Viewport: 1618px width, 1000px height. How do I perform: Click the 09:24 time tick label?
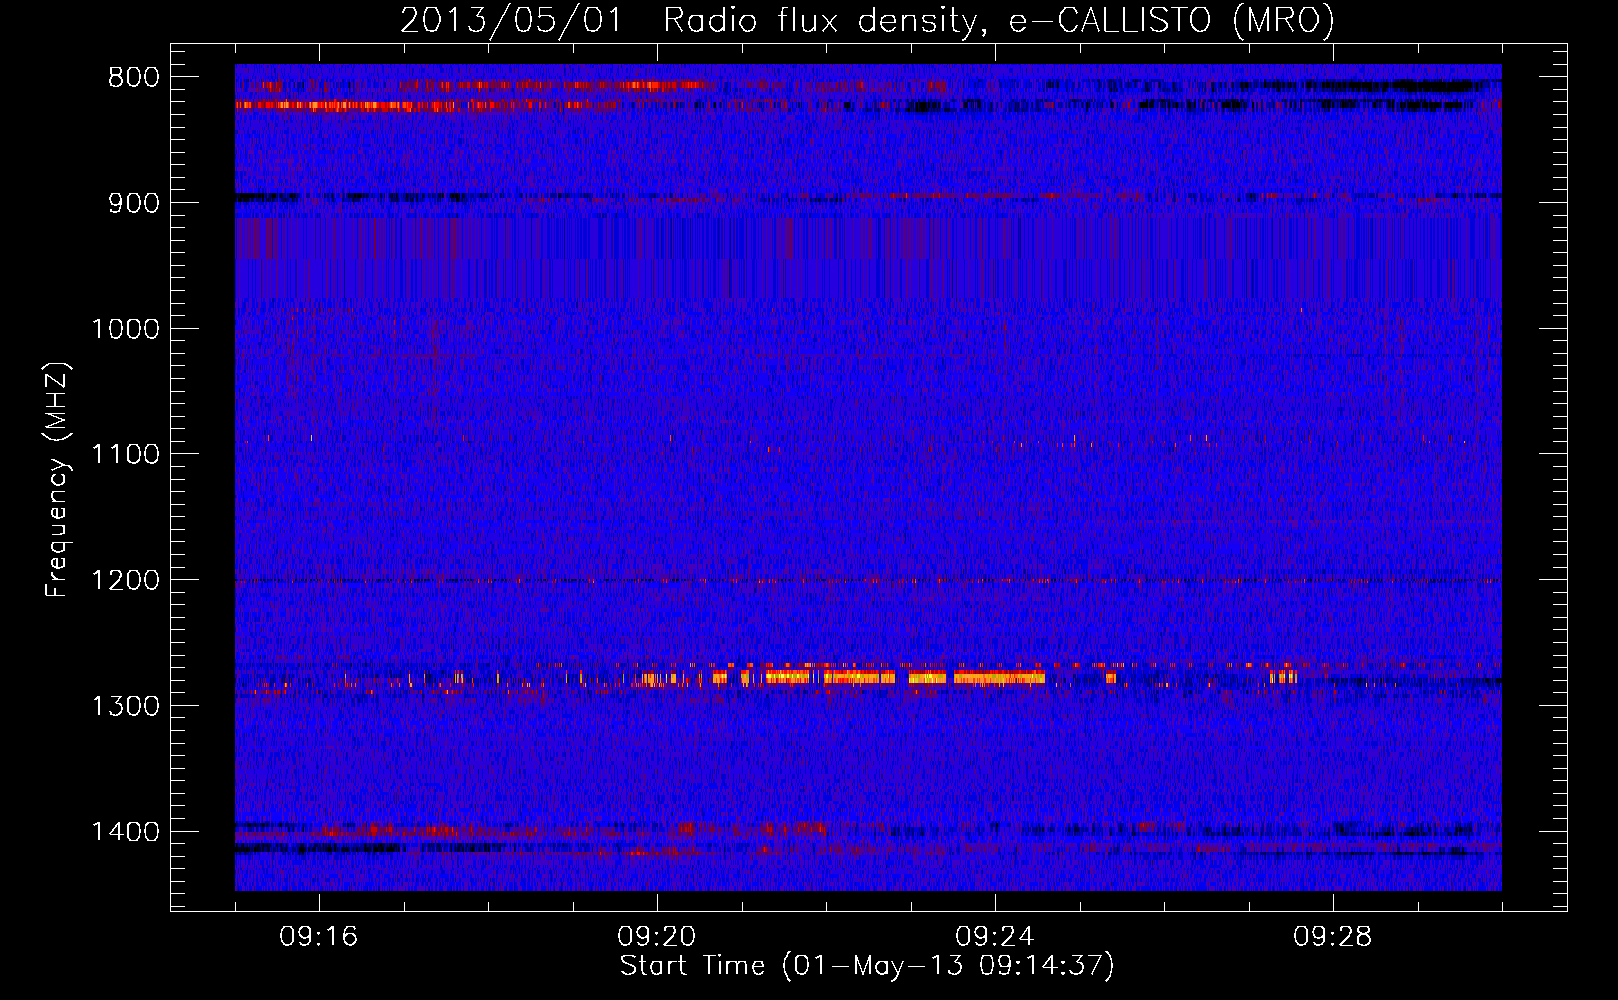tap(995, 937)
